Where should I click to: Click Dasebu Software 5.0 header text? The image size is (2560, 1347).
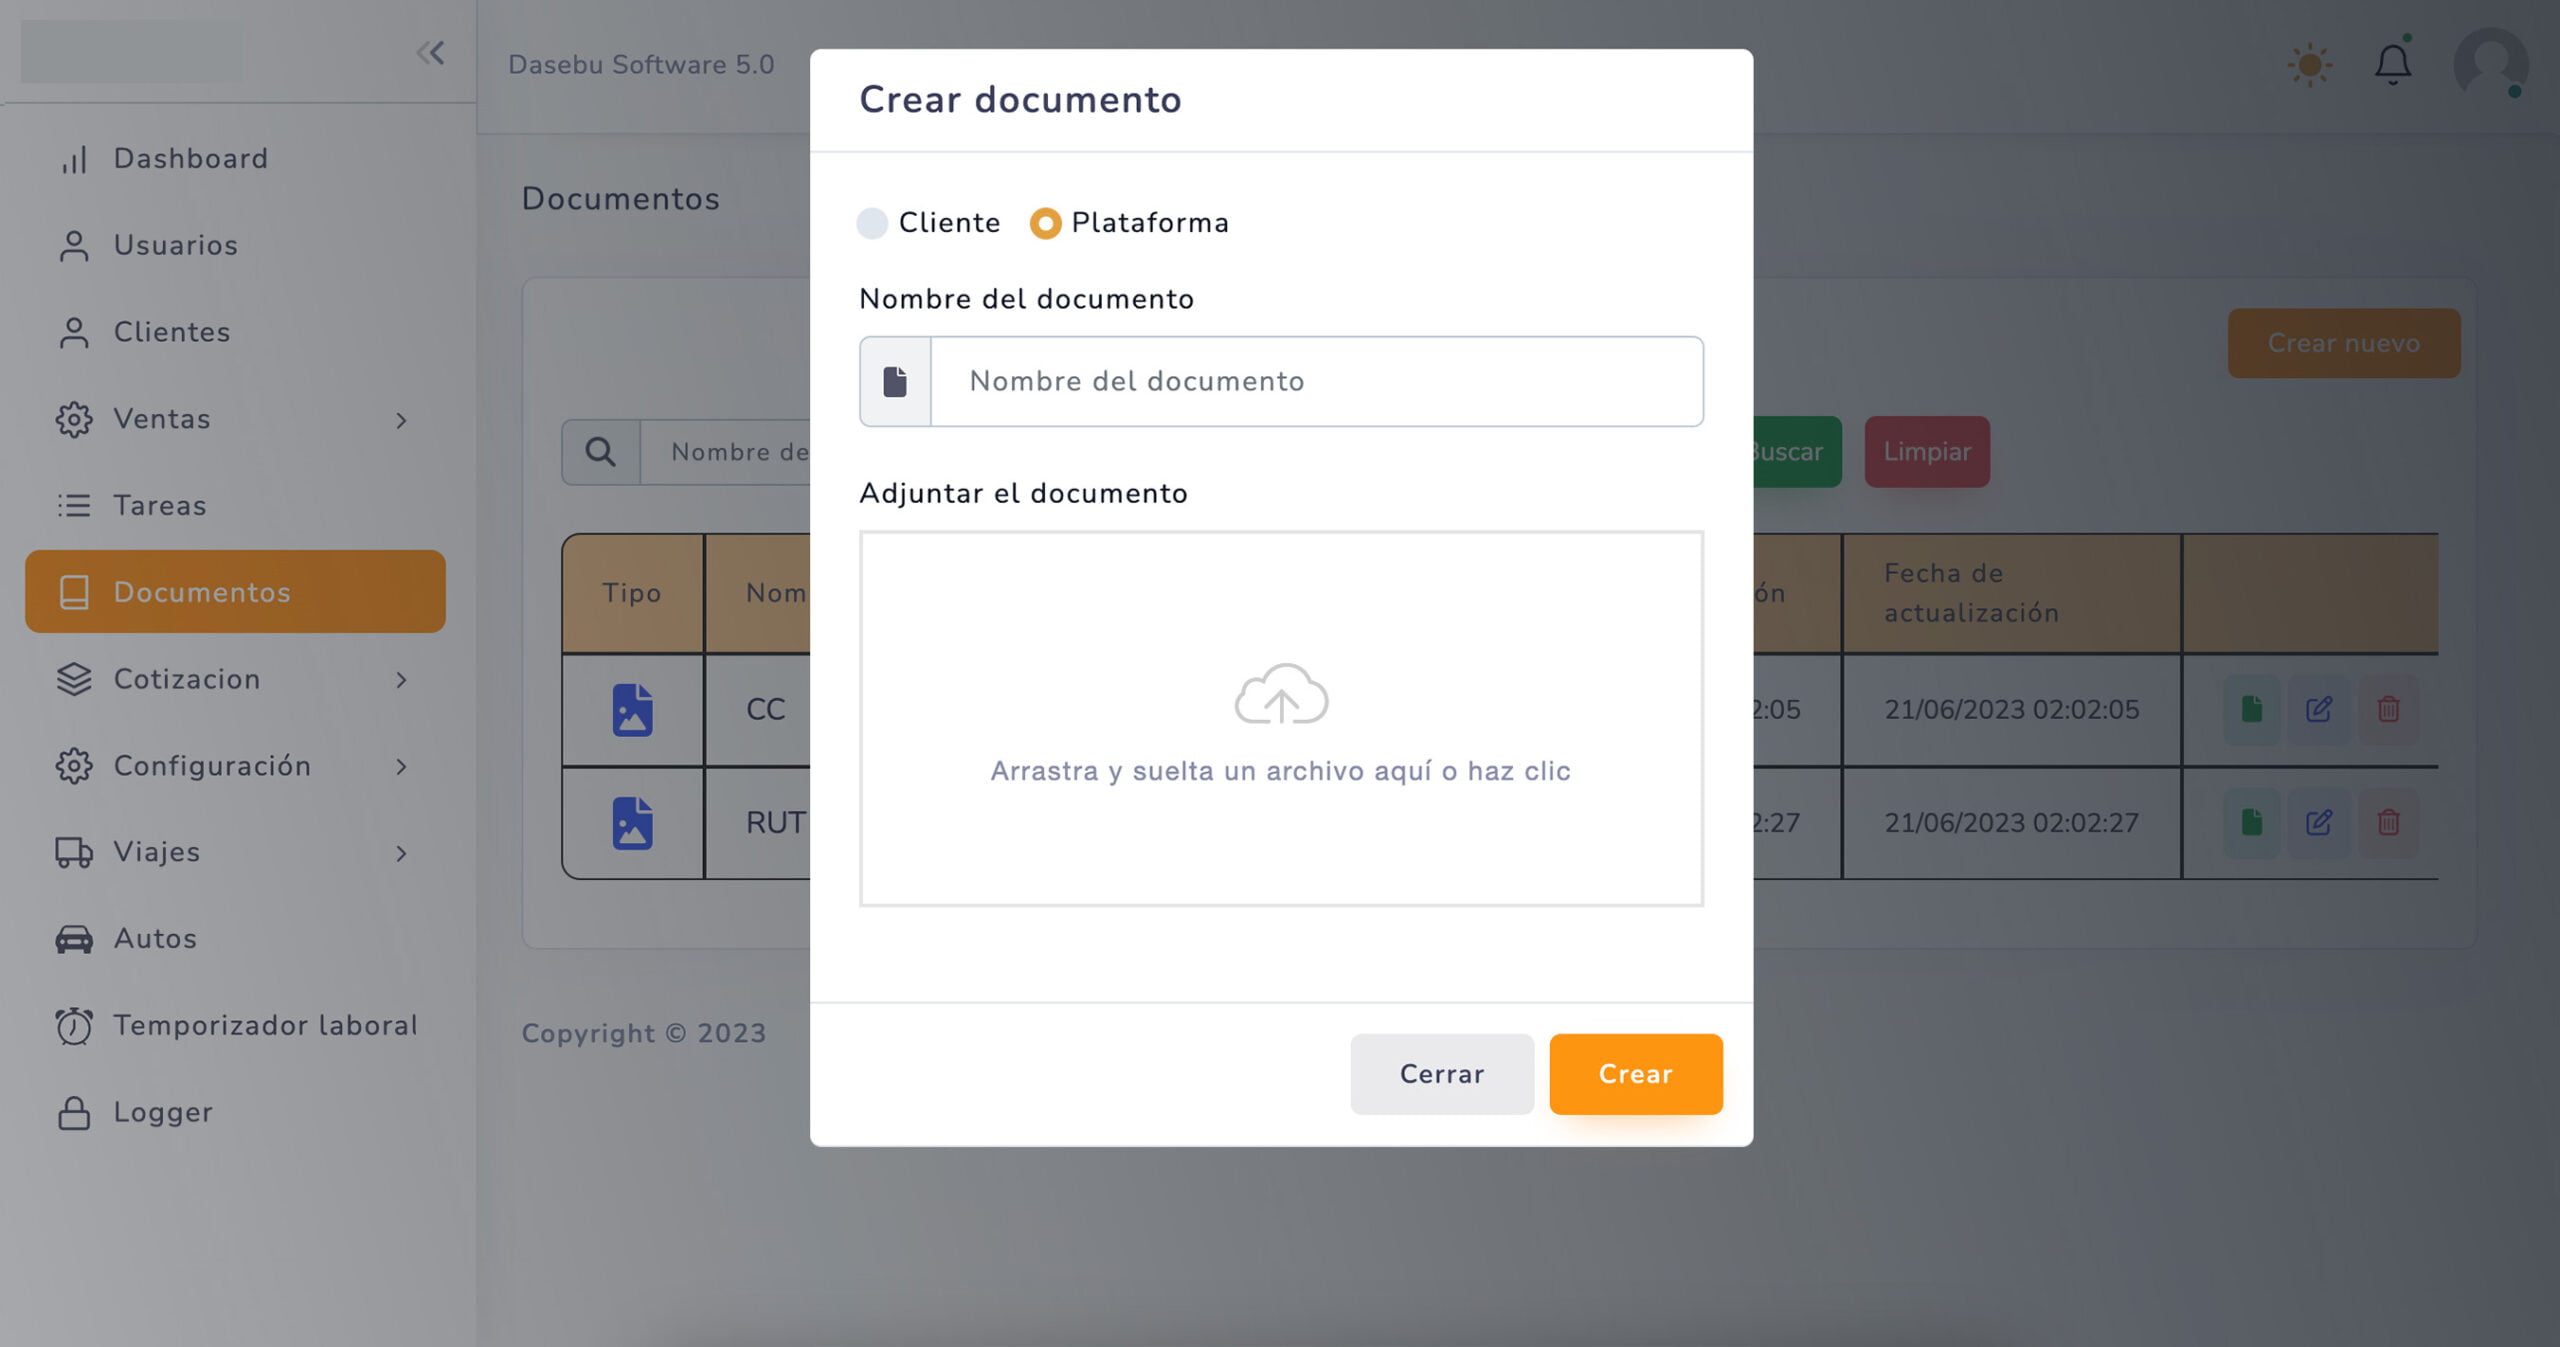coord(641,65)
